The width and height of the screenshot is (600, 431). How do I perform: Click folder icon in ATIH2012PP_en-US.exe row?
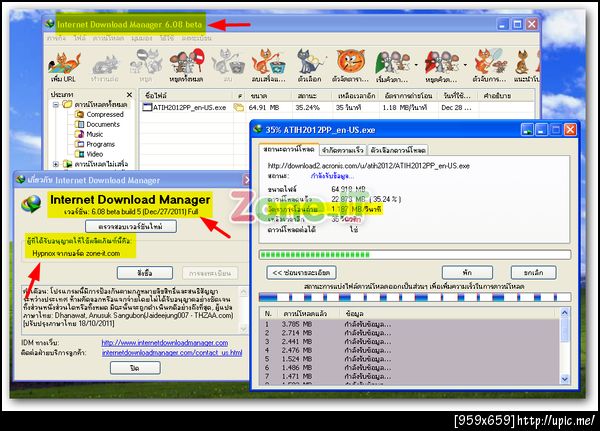[x=239, y=108]
